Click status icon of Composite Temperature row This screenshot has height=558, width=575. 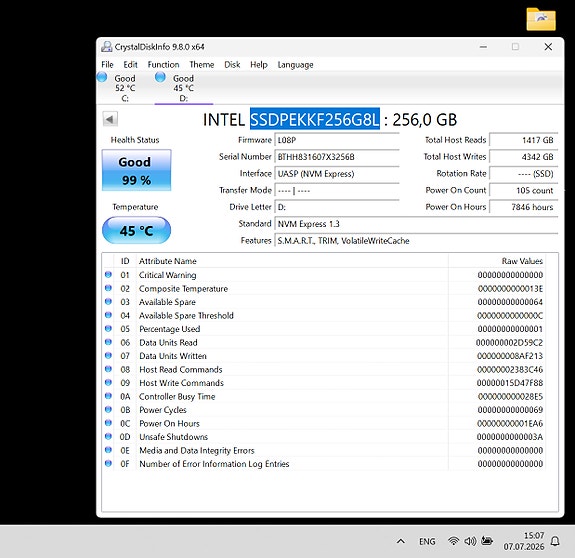[x=108, y=288]
